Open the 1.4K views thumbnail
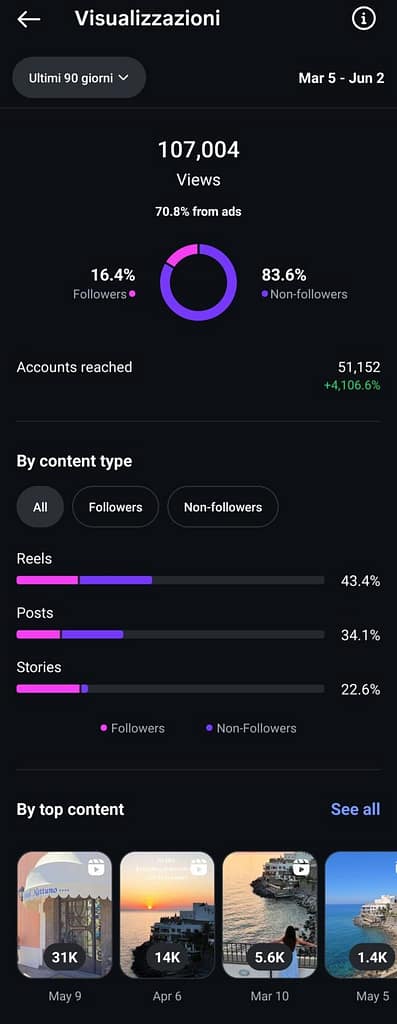This screenshot has height=1024, width=397. [x=361, y=914]
